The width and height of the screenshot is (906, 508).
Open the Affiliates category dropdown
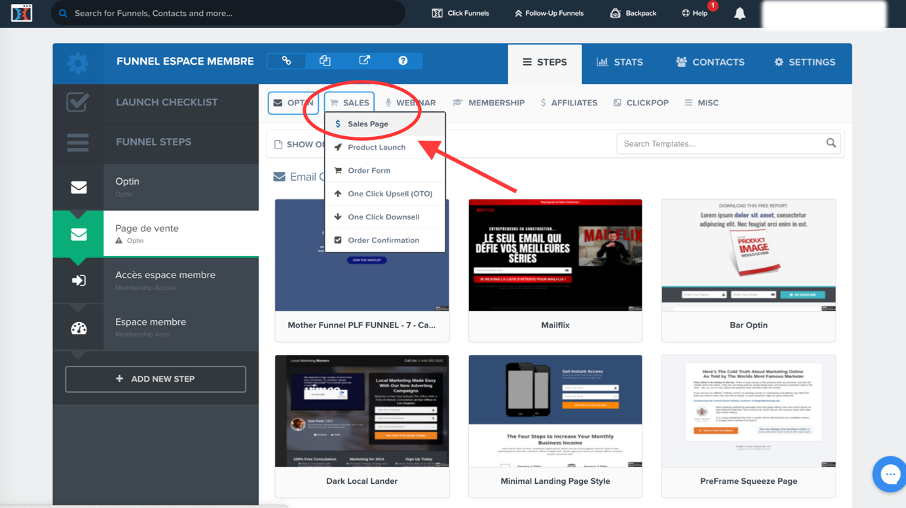pyautogui.click(x=569, y=103)
